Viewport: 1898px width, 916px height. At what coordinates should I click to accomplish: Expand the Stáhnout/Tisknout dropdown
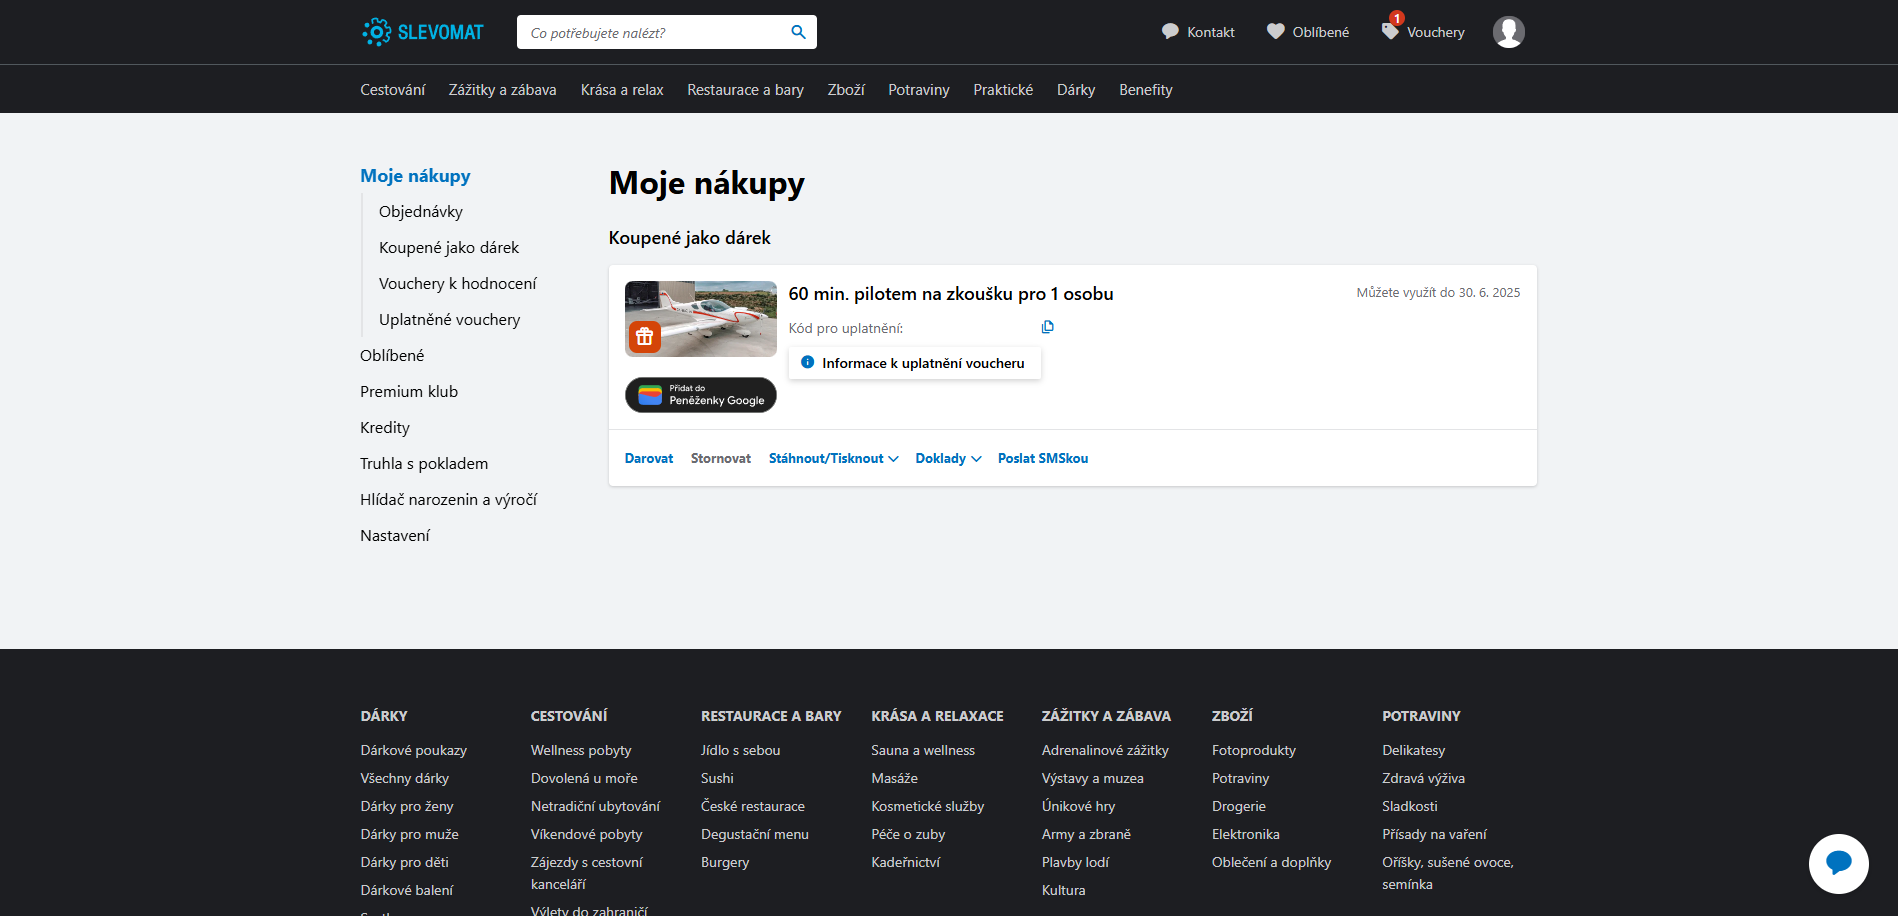(834, 458)
